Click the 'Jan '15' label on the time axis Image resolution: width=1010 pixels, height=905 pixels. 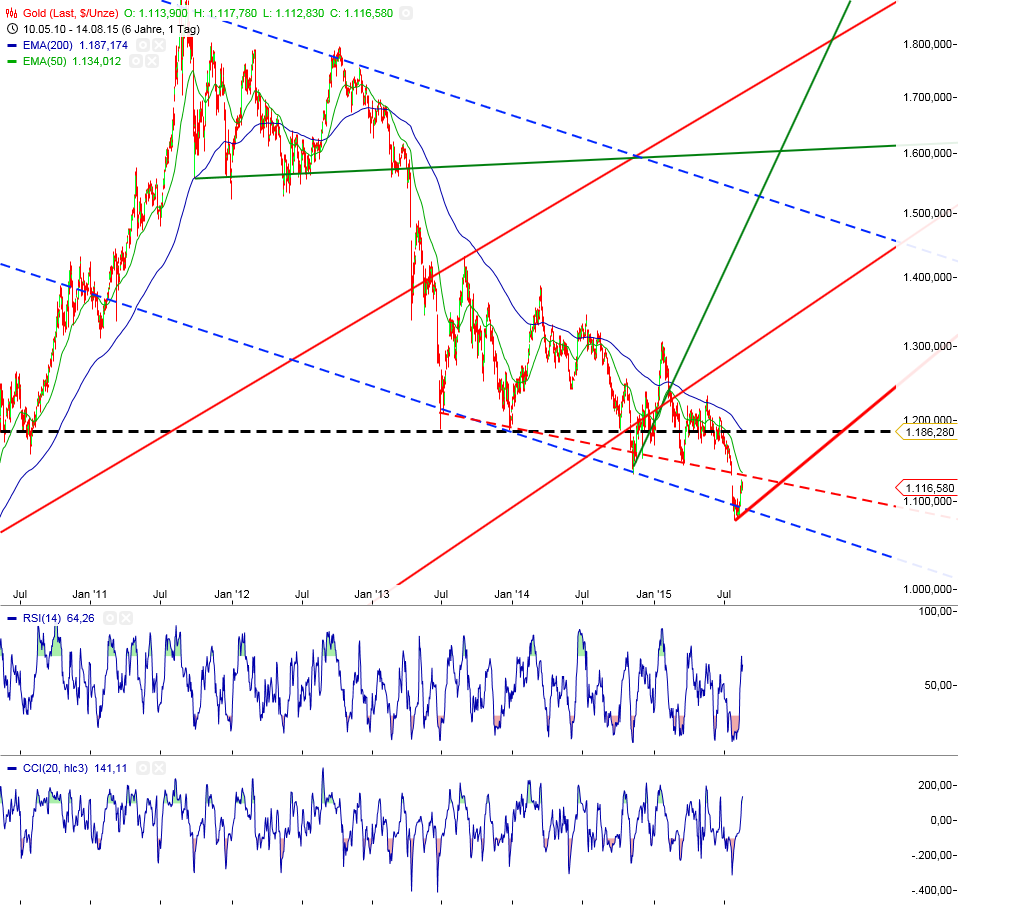pyautogui.click(x=656, y=593)
